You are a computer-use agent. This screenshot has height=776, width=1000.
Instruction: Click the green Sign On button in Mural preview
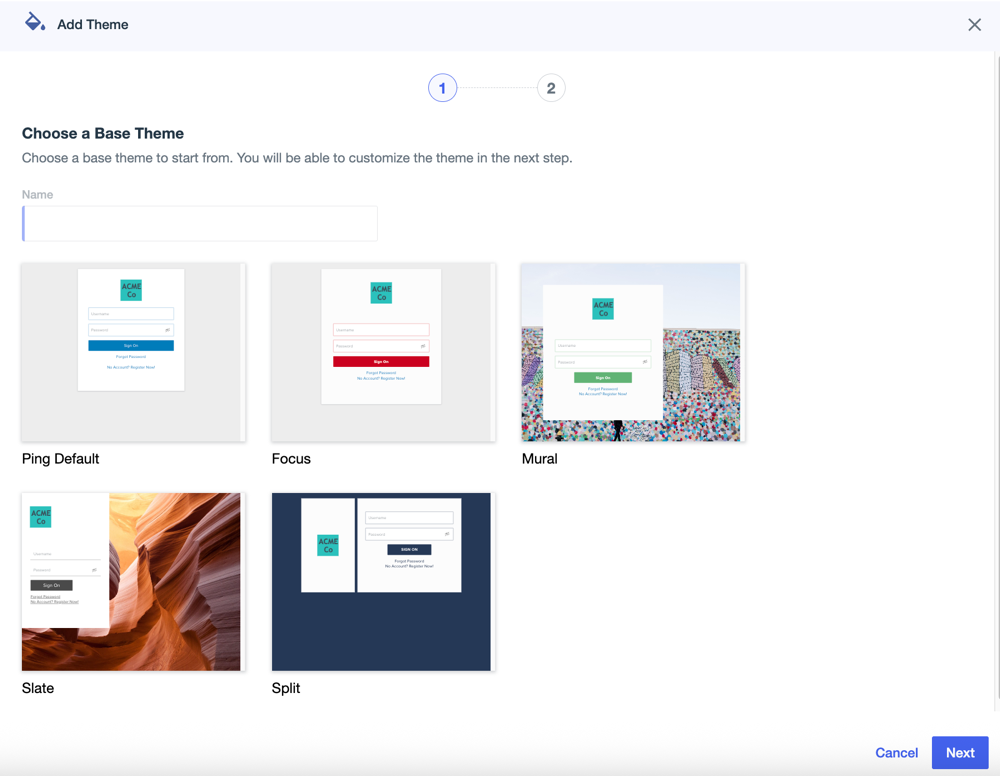[603, 378]
